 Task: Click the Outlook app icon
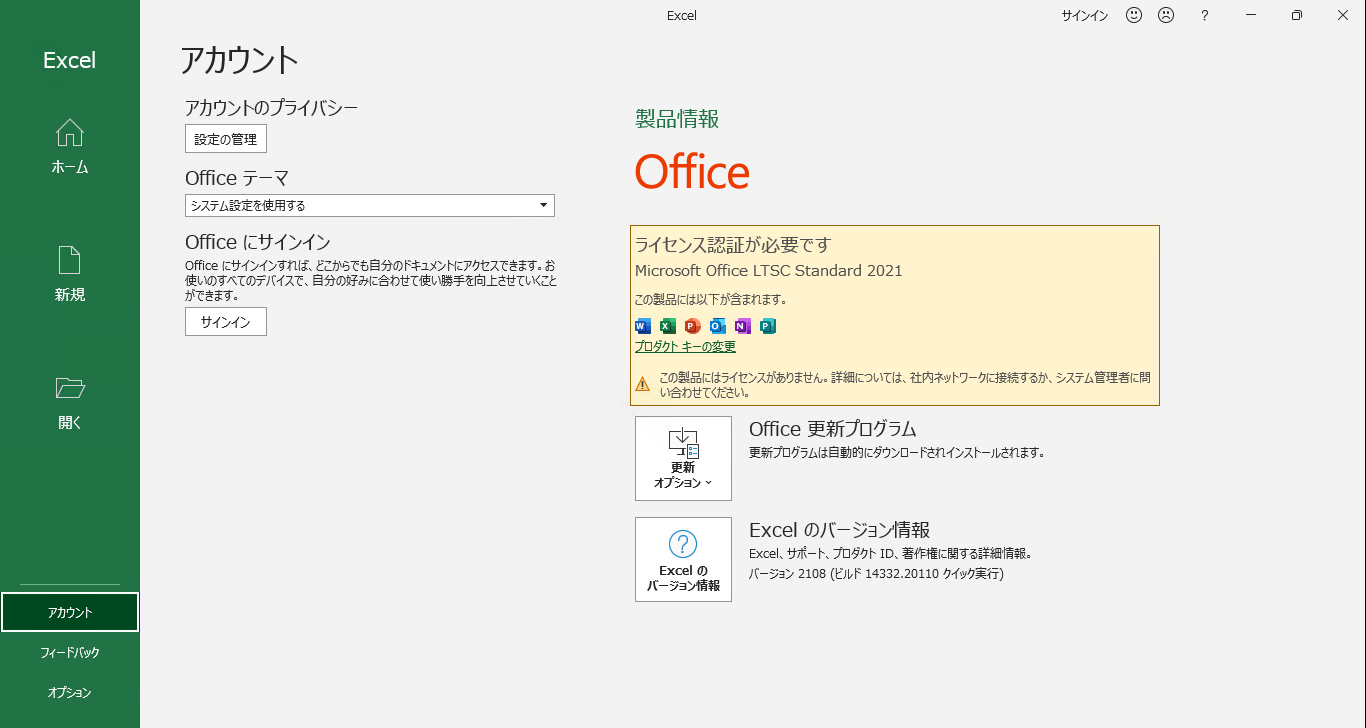(x=718, y=326)
